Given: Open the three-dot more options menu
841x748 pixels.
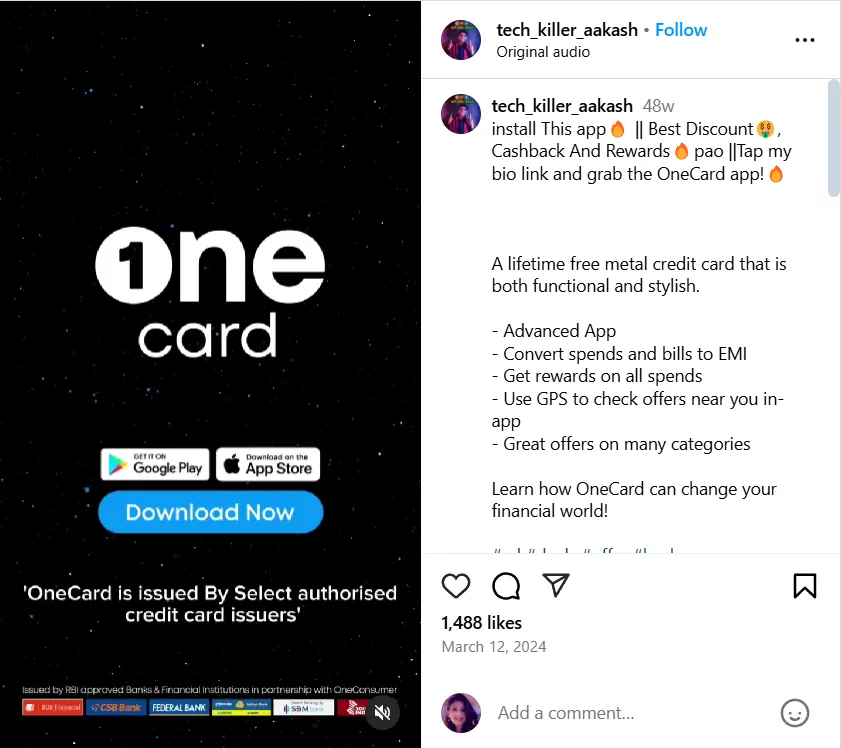Looking at the screenshot, I should 805,40.
